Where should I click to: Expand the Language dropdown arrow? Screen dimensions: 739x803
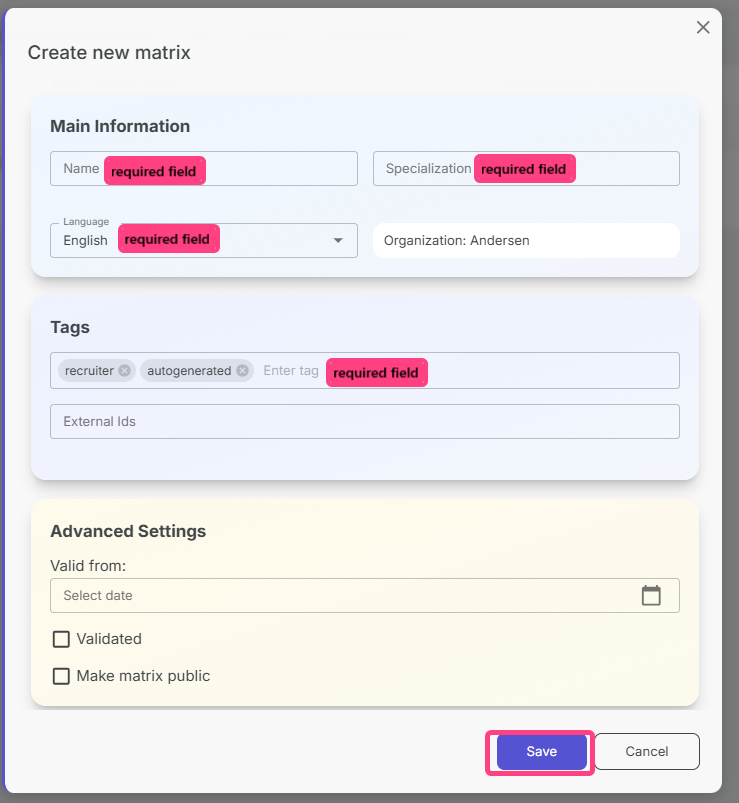click(338, 241)
